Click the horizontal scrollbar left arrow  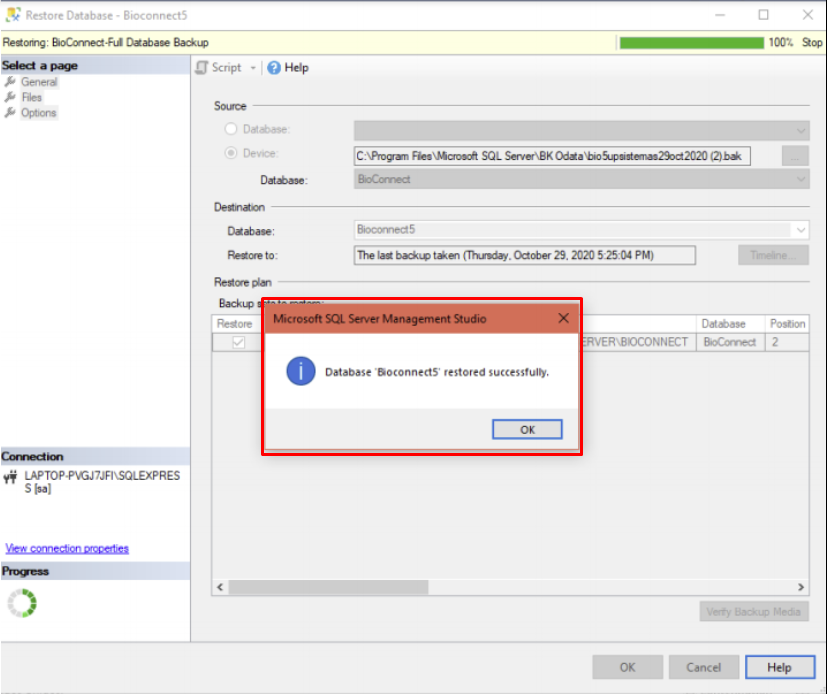(220, 587)
